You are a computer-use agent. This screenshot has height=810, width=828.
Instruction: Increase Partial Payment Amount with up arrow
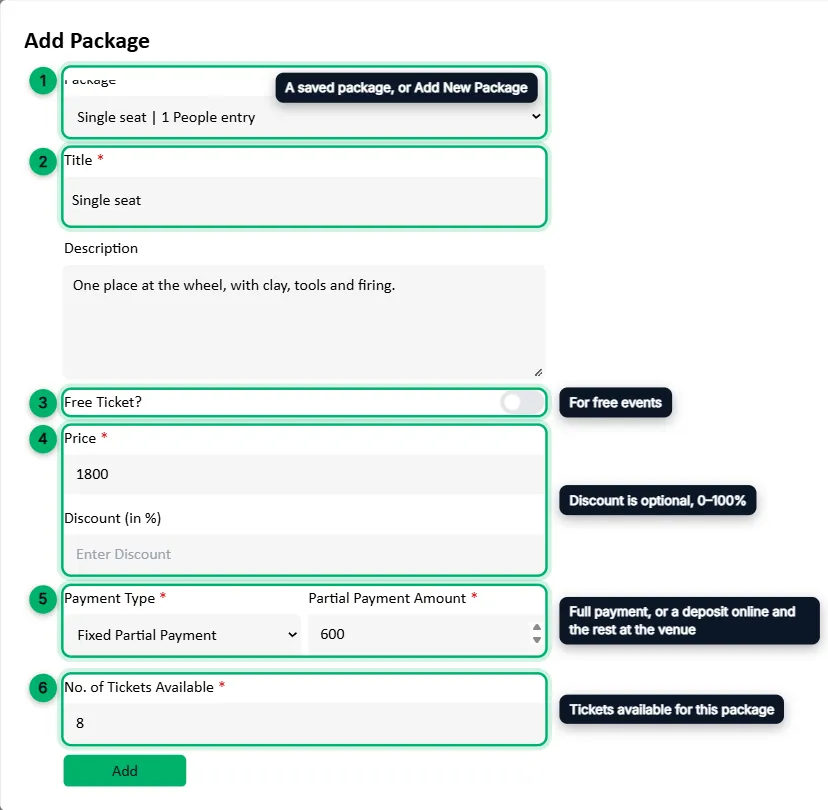[537, 627]
